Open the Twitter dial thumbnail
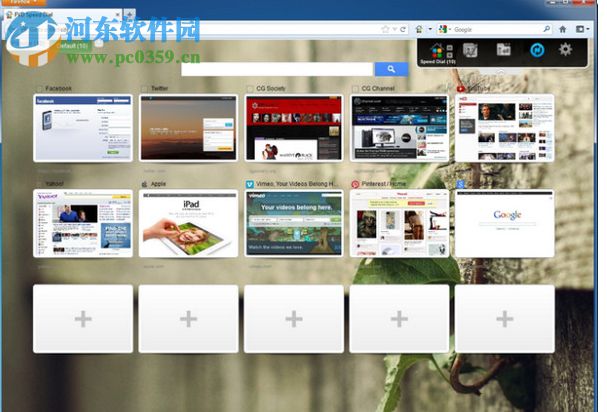 tap(188, 128)
